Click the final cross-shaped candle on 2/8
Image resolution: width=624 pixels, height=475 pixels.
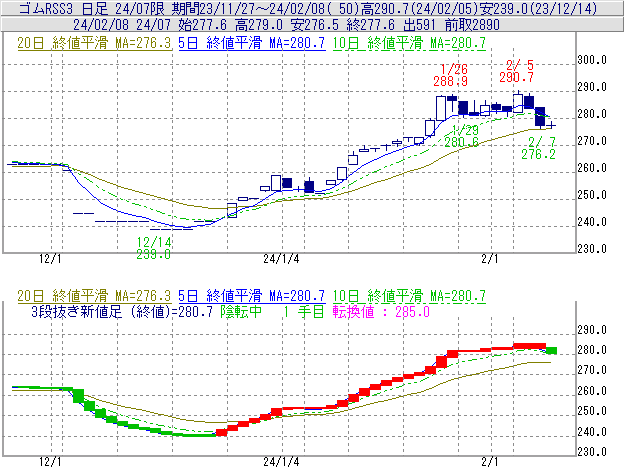[x=551, y=126]
